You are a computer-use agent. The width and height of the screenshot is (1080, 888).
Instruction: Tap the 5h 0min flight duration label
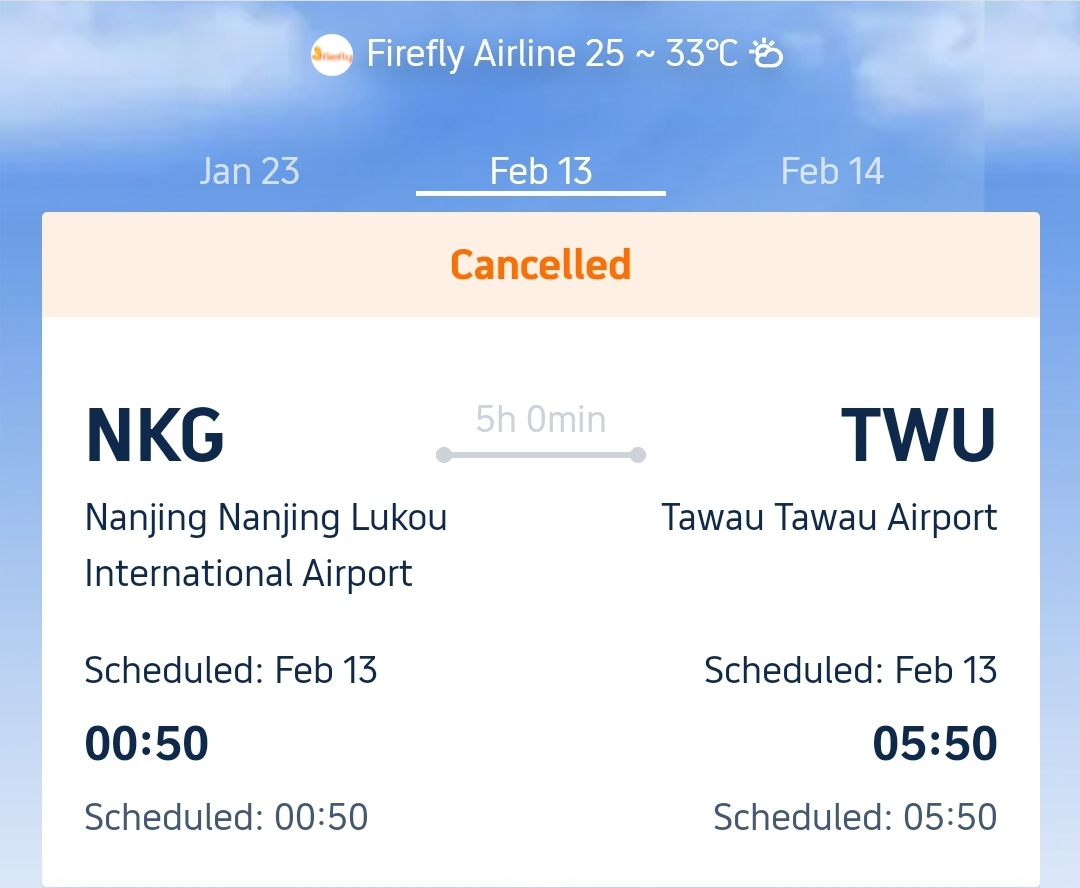[541, 419]
